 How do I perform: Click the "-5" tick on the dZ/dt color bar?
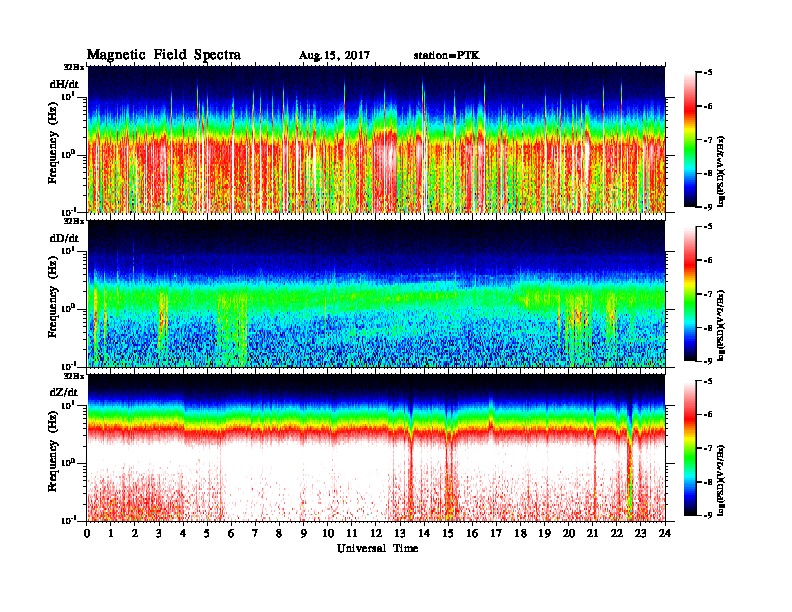click(708, 381)
